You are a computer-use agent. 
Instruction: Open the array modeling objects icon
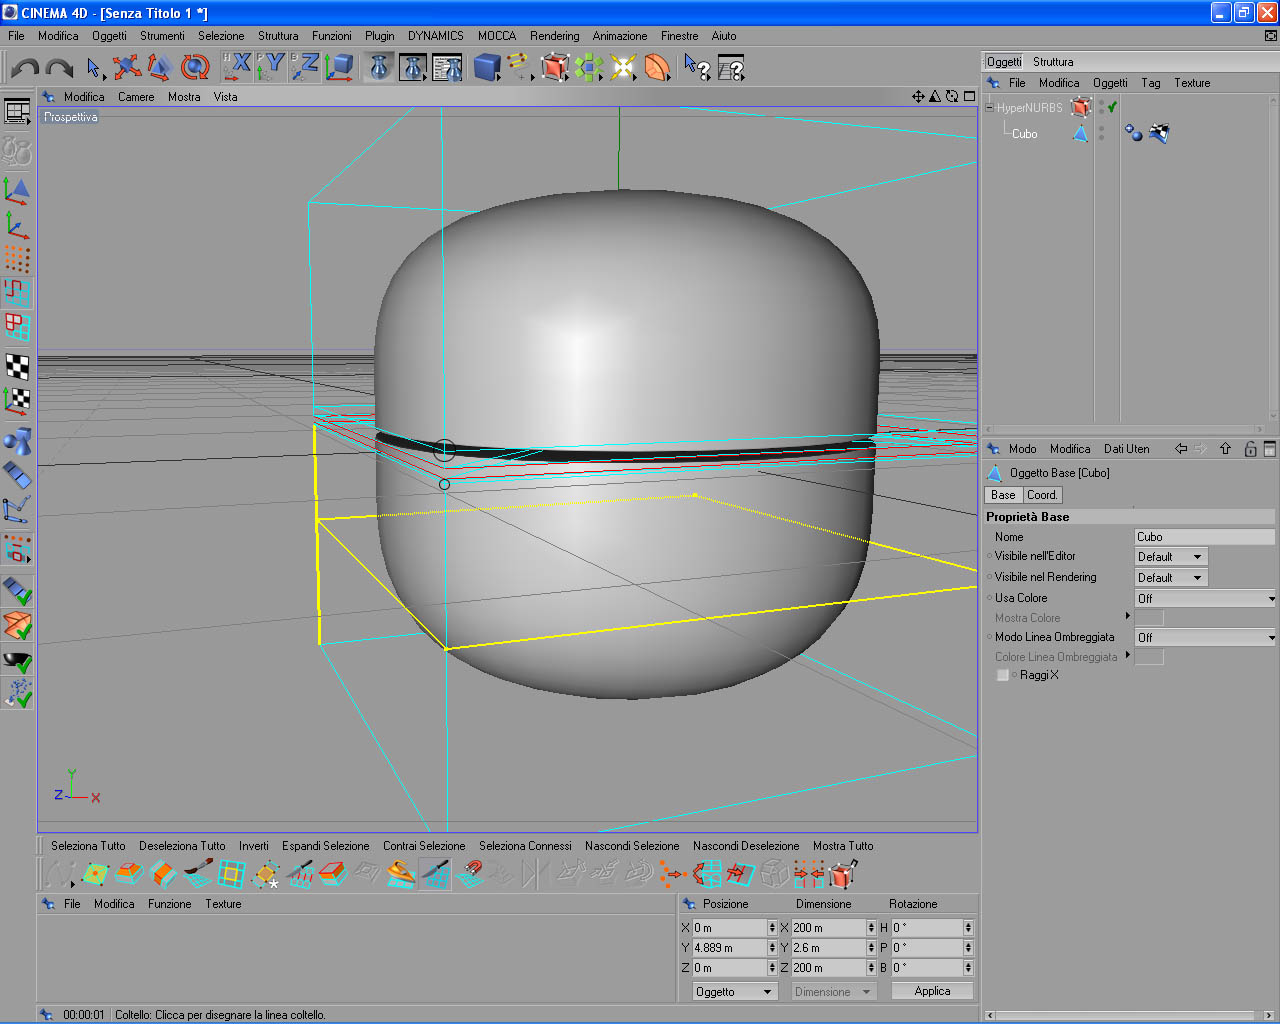click(x=588, y=68)
